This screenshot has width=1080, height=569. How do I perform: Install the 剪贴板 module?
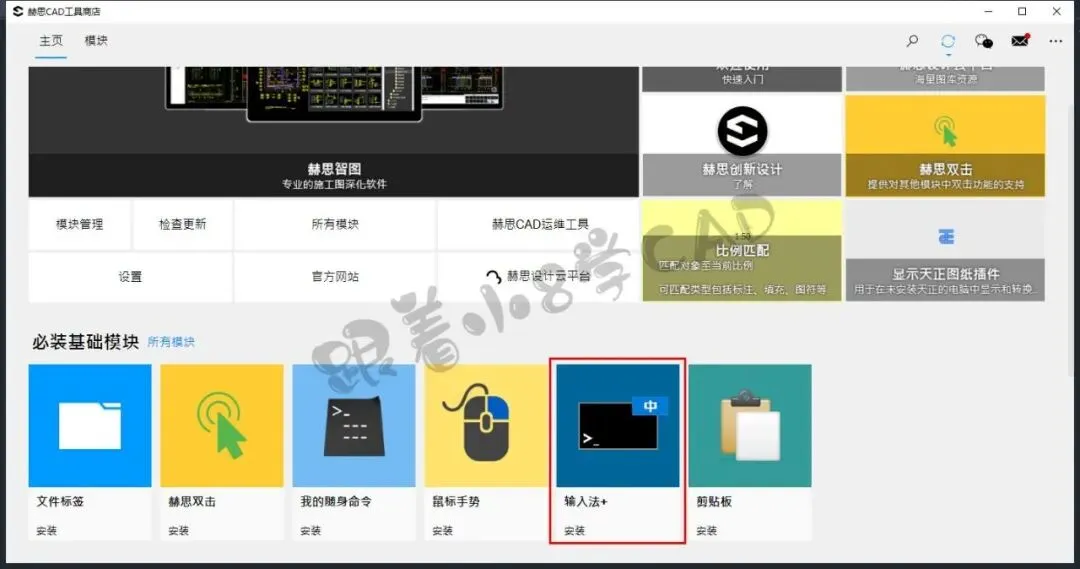[x=707, y=530]
